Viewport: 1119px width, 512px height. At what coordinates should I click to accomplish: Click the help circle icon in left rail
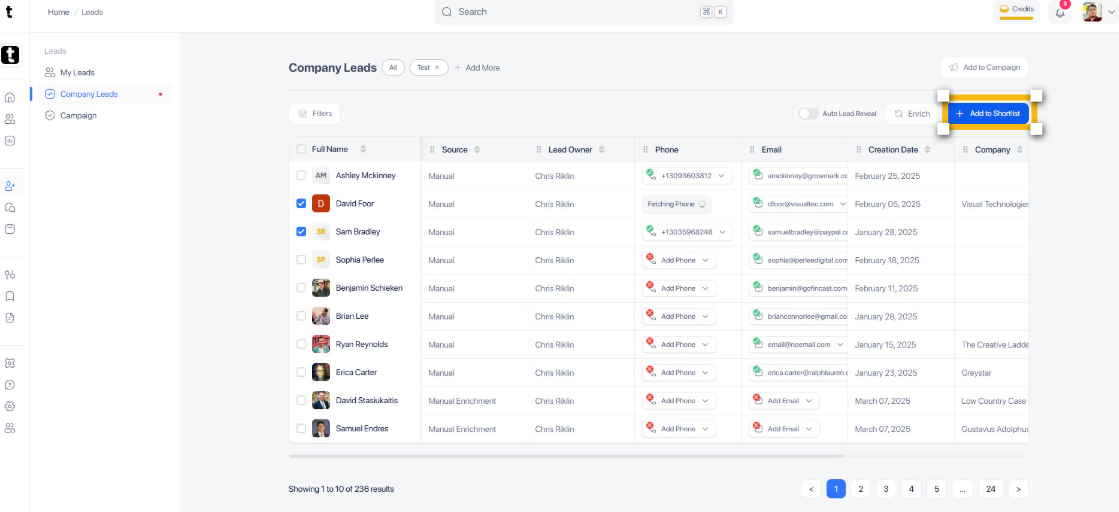tap(10, 385)
